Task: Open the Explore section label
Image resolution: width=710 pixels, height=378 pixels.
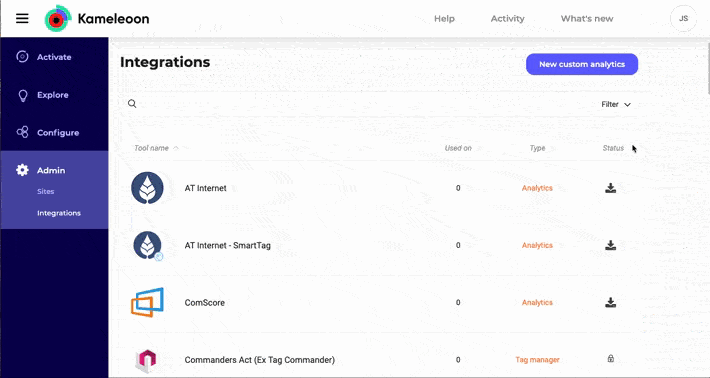Action: (53, 95)
